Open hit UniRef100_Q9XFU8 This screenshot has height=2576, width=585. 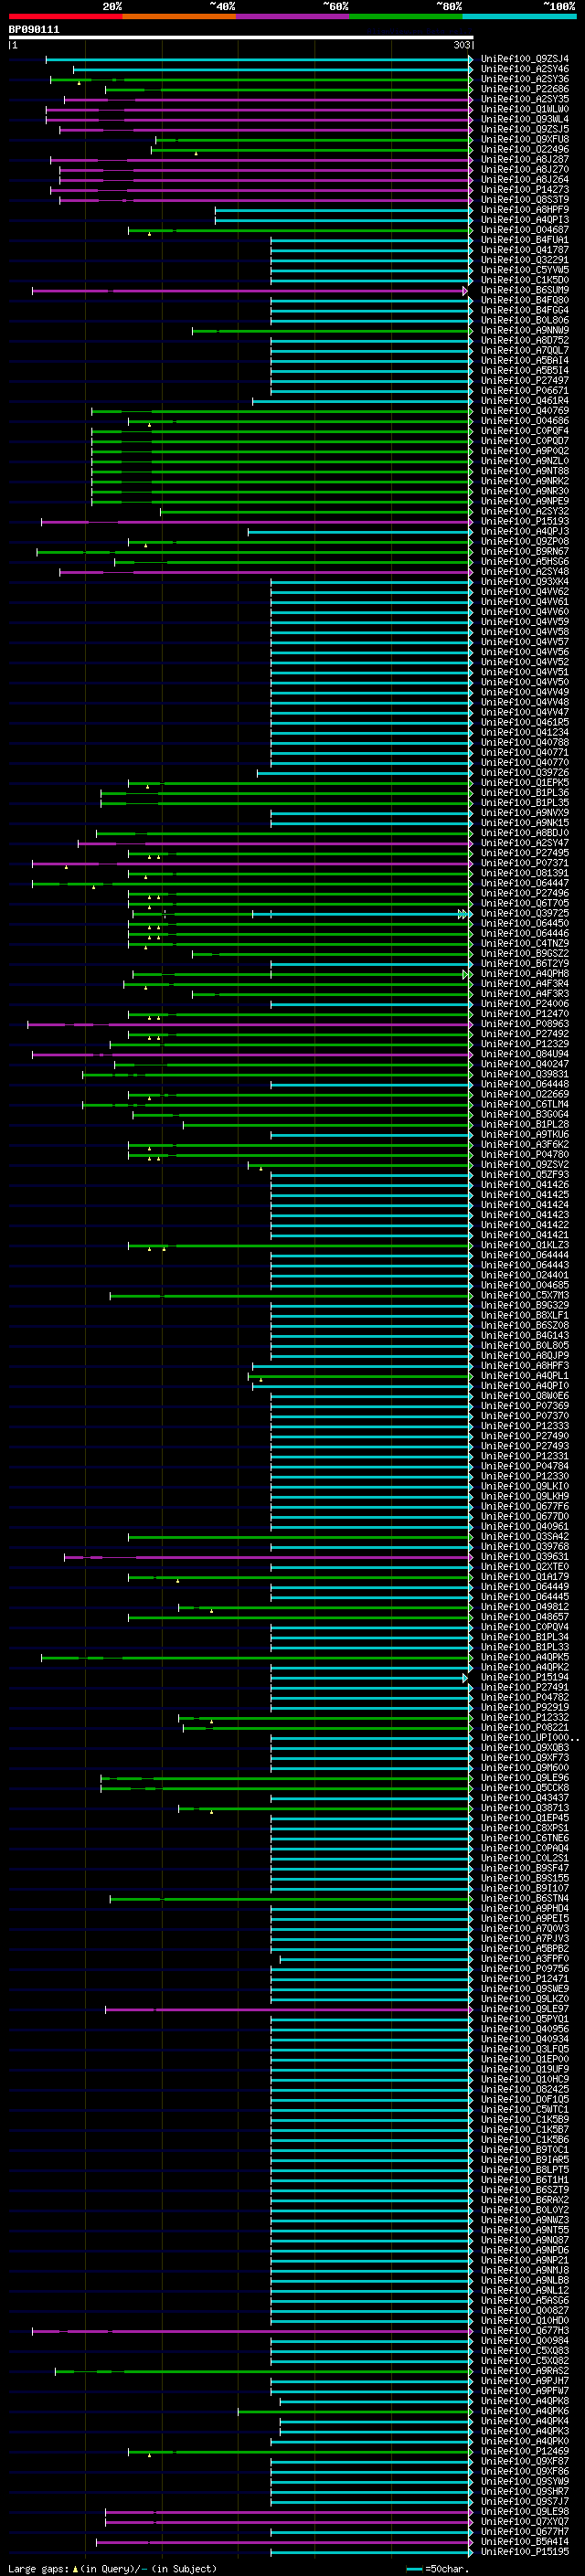(x=525, y=139)
